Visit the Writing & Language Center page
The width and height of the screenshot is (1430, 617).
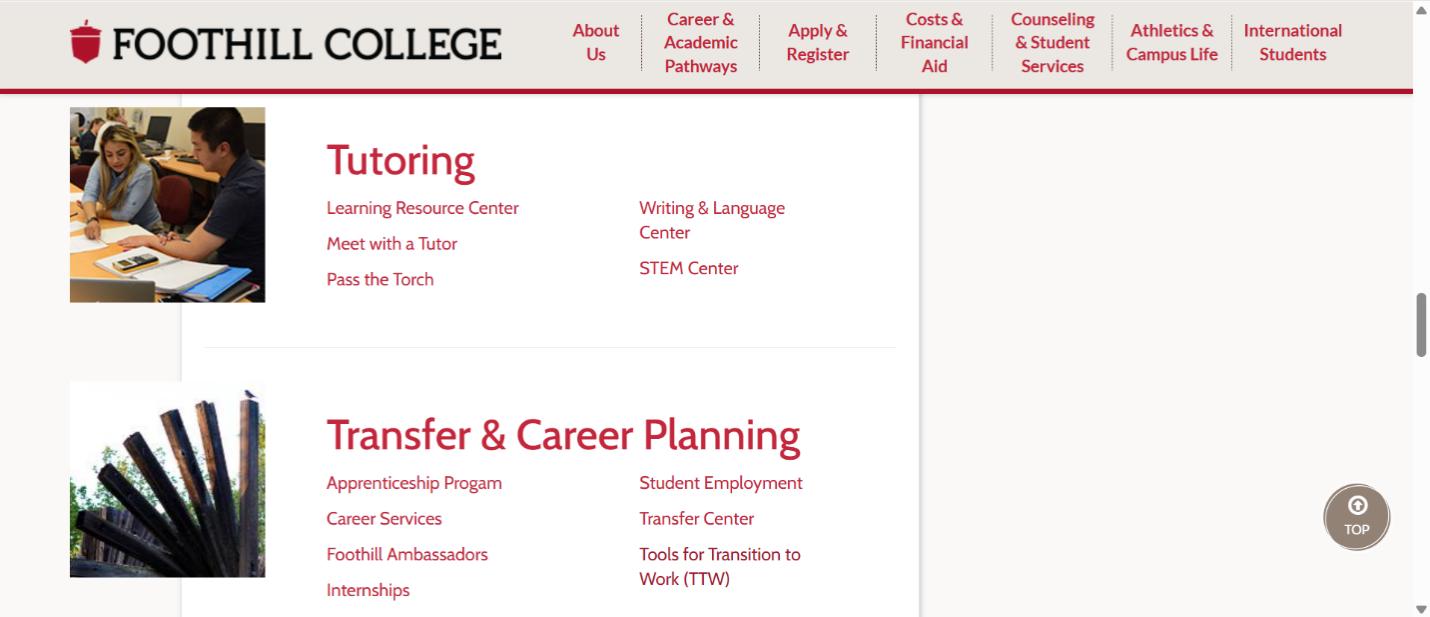pyautogui.click(x=711, y=220)
